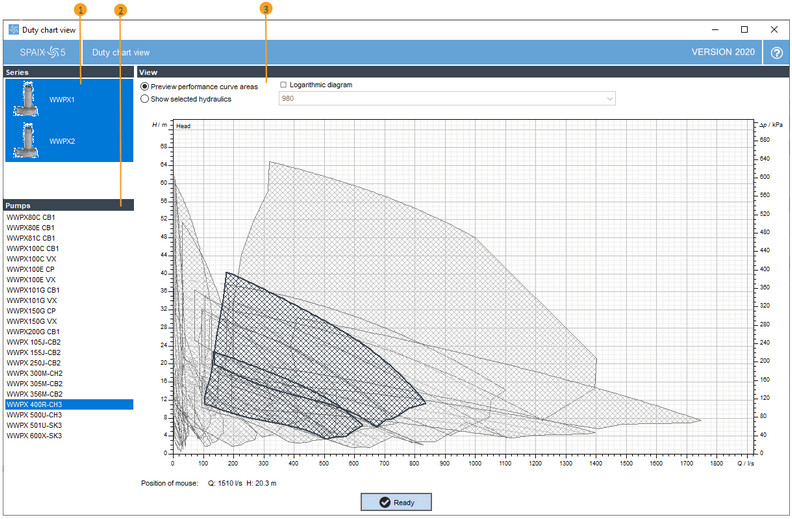The image size is (792, 519).
Task: Select Preview performance curve areas option
Action: click(x=199, y=87)
